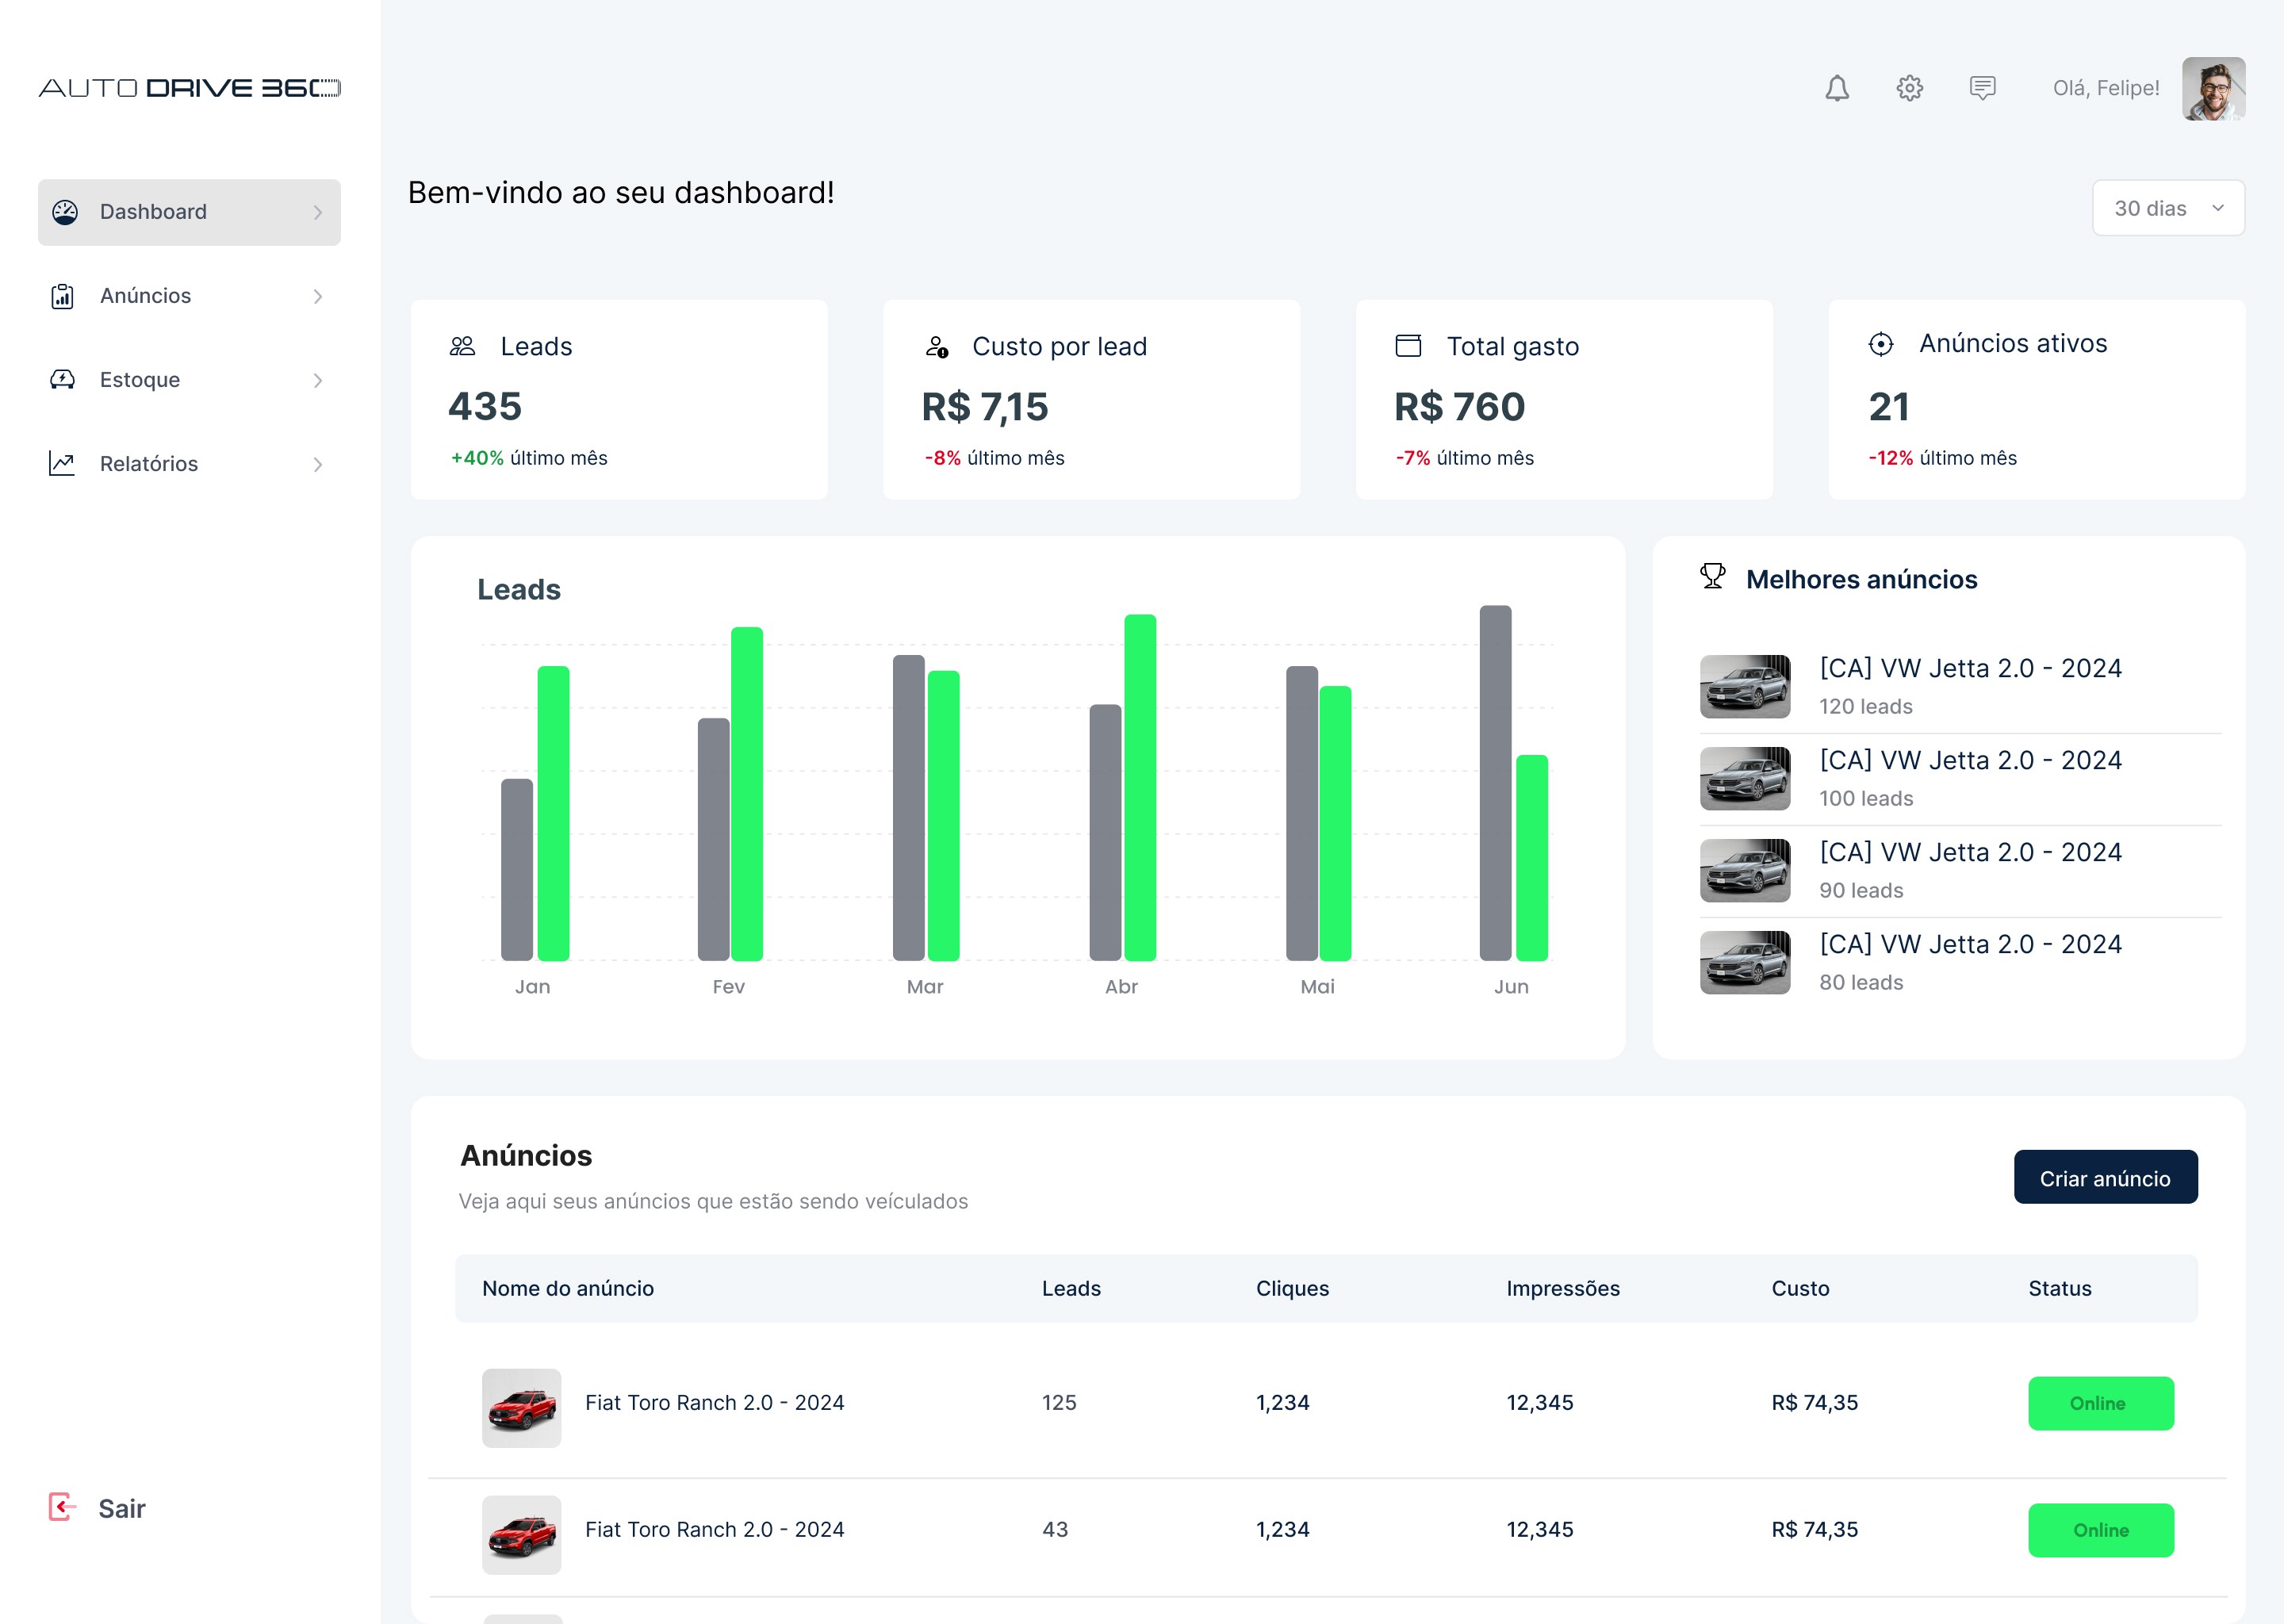
Task: Toggle the Online status of first Fiat Toro ad
Action: coord(2101,1403)
